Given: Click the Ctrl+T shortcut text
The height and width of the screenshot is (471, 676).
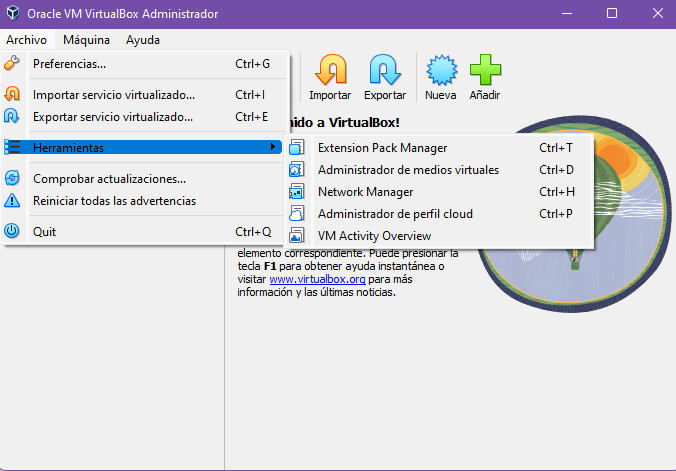Looking at the screenshot, I should click(556, 148).
